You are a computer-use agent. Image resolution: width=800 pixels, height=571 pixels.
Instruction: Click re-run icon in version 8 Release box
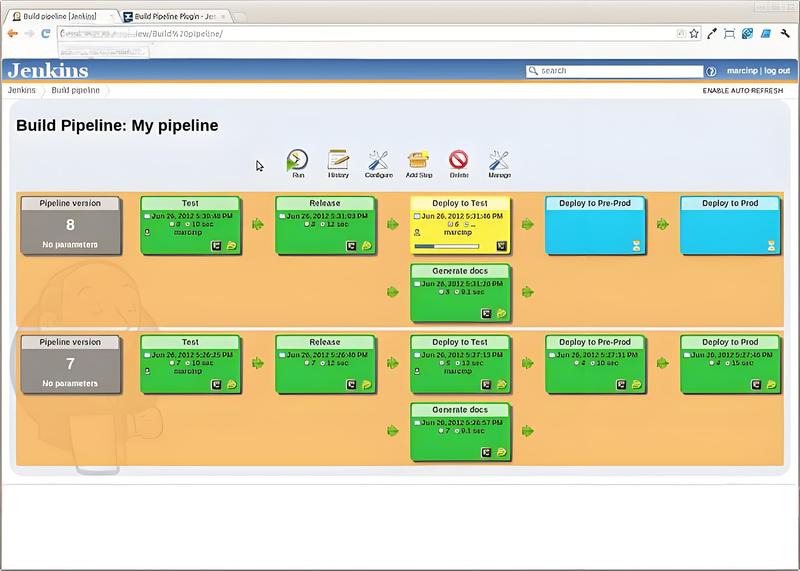pyautogui.click(x=367, y=246)
